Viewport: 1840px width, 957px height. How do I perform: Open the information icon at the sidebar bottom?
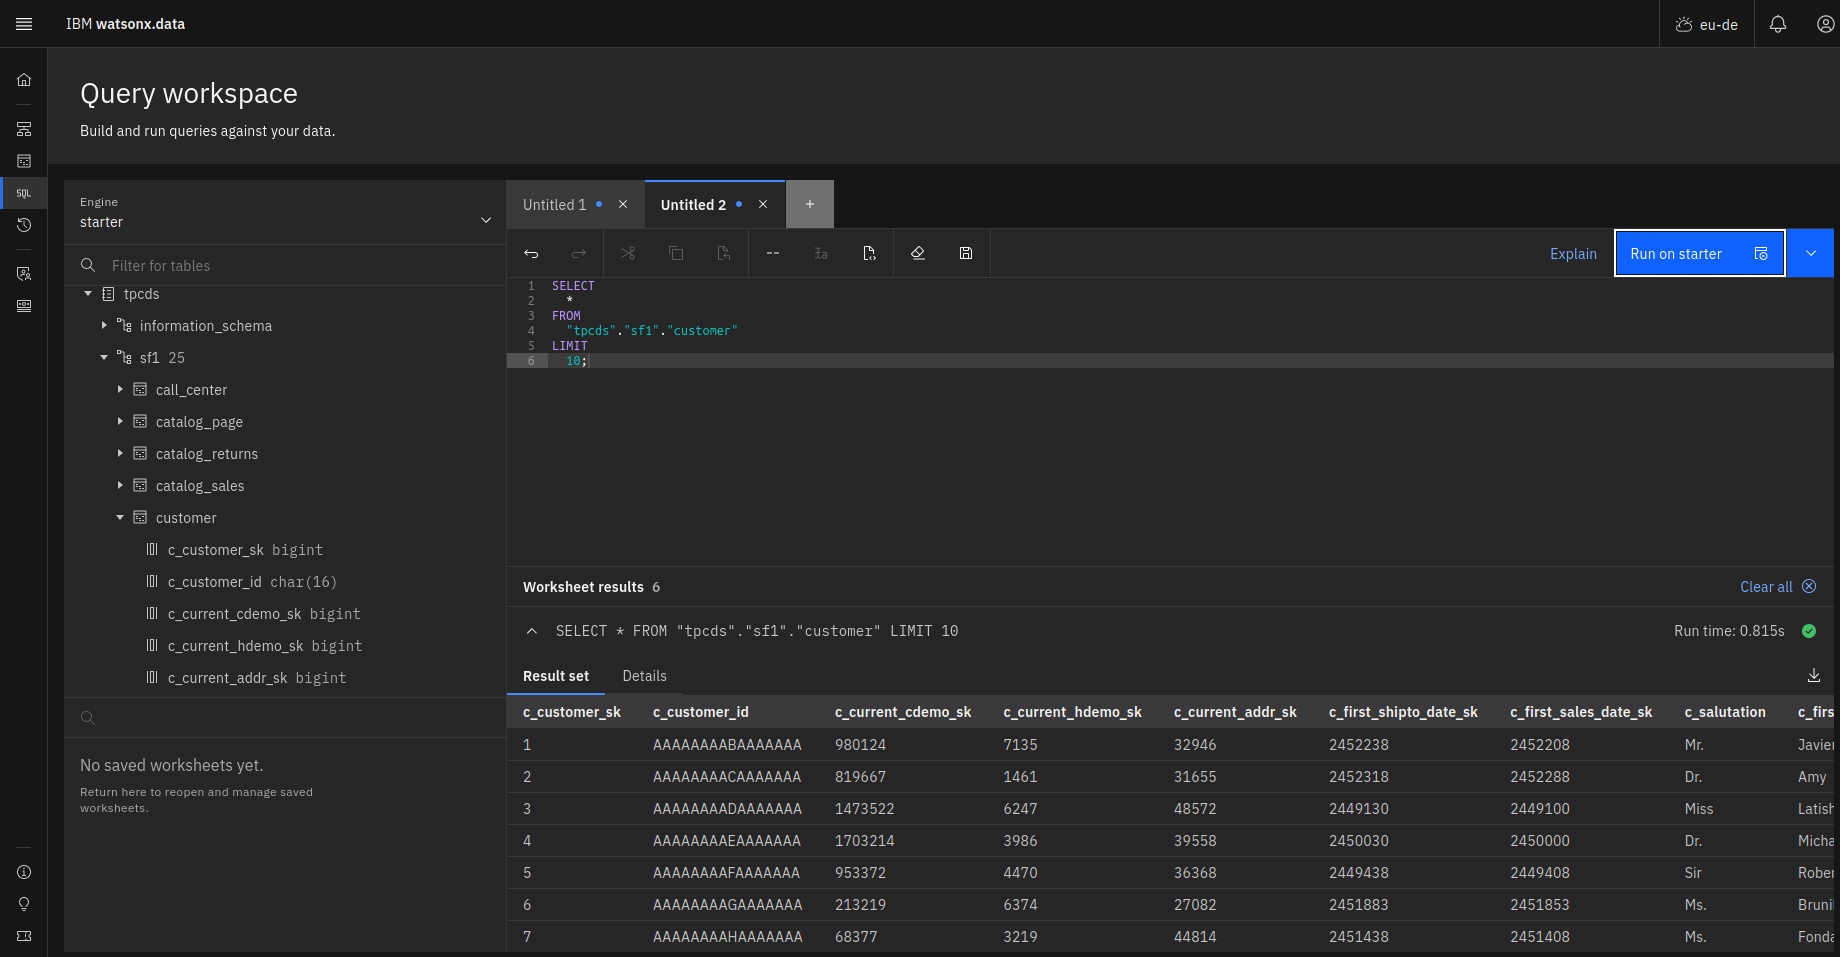[24, 872]
